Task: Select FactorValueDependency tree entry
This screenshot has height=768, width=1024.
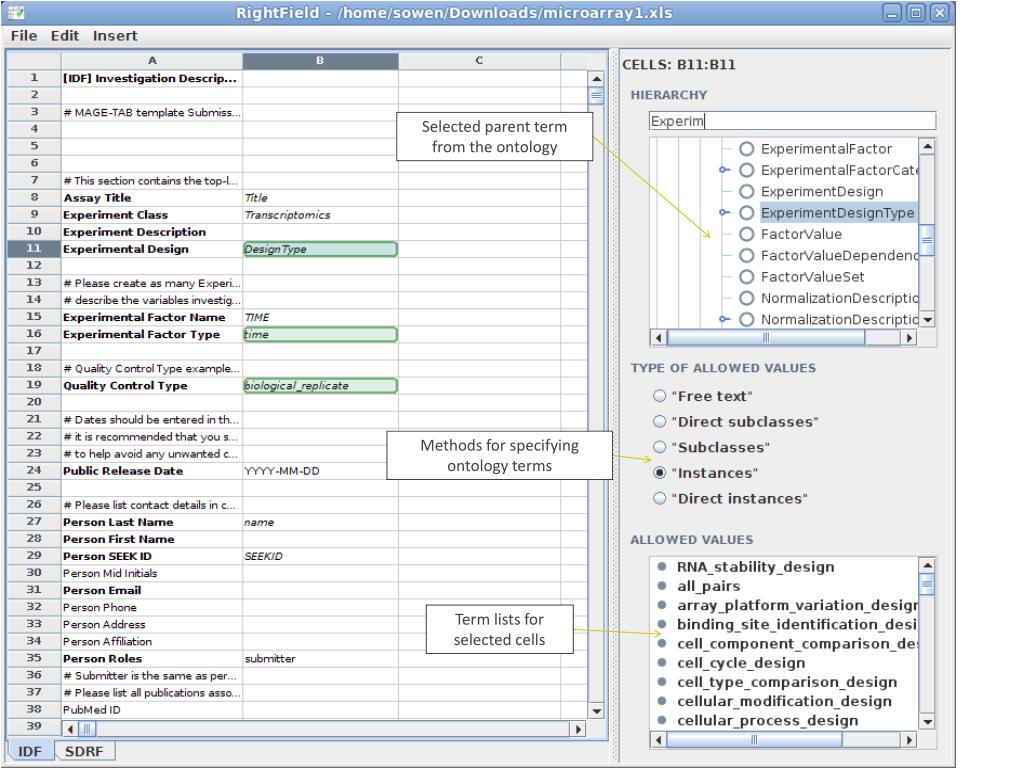Action: tap(839, 255)
